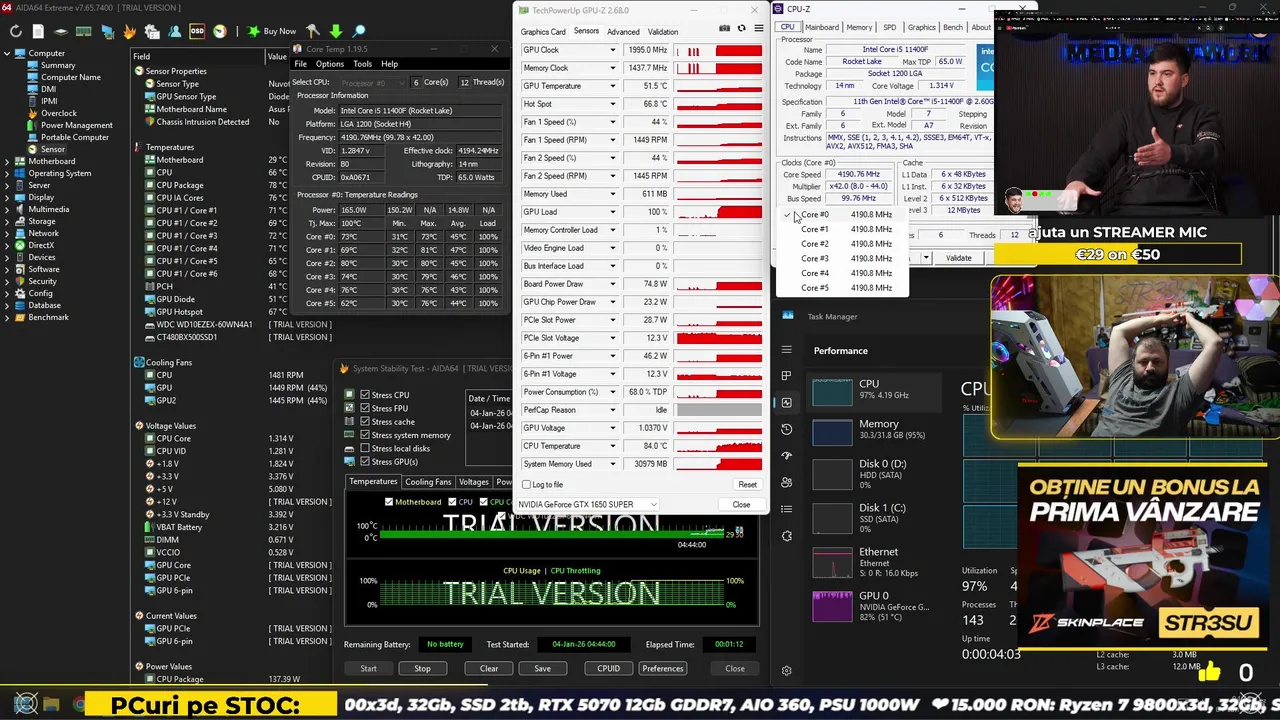
Task: Click AIDA64 magnifier search toolbar icon
Action: coord(359,31)
